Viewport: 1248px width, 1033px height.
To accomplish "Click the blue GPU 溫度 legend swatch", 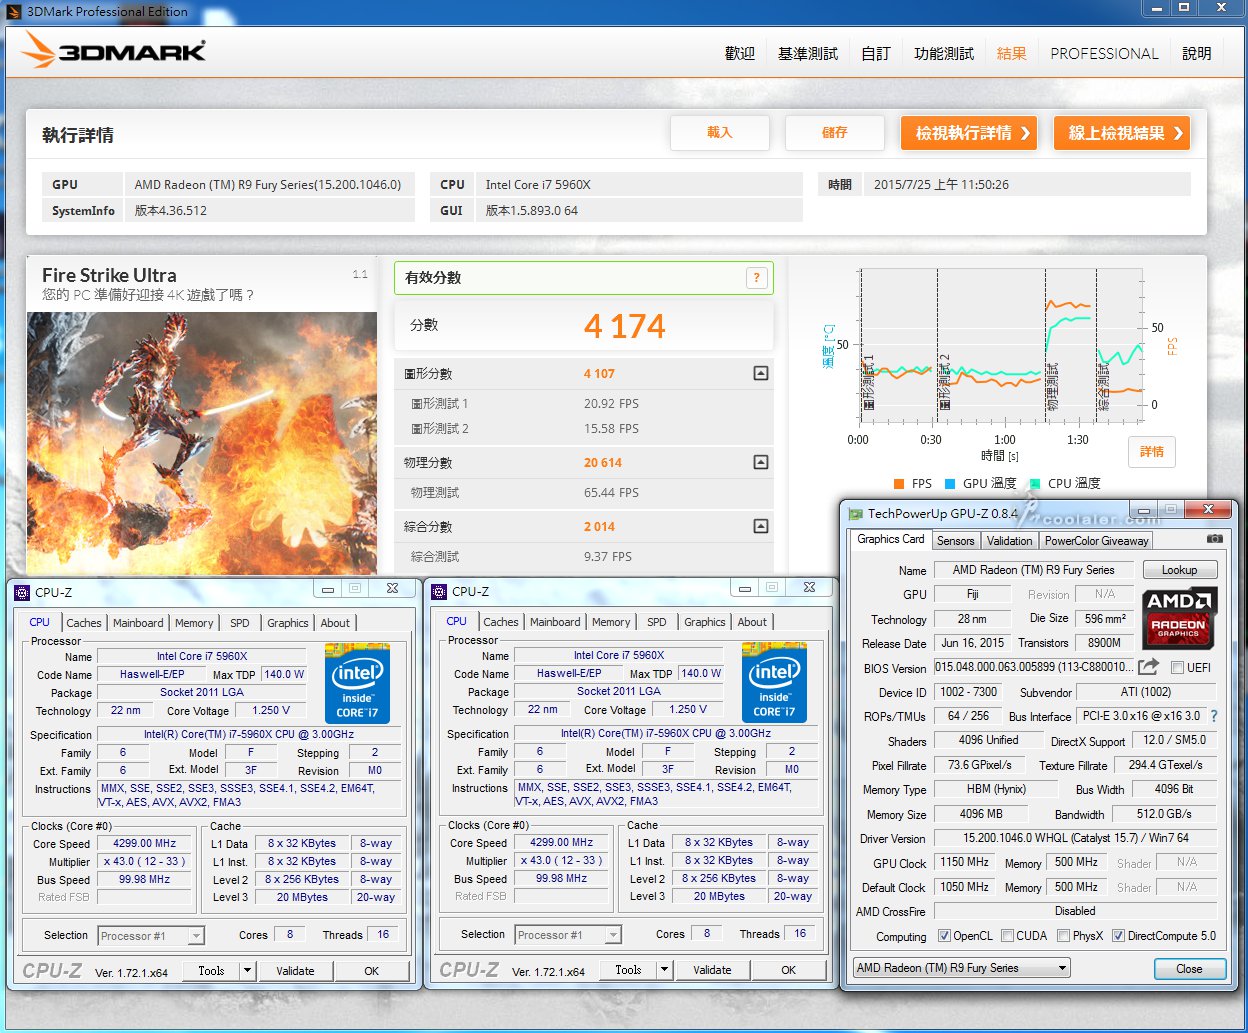I will click(950, 484).
